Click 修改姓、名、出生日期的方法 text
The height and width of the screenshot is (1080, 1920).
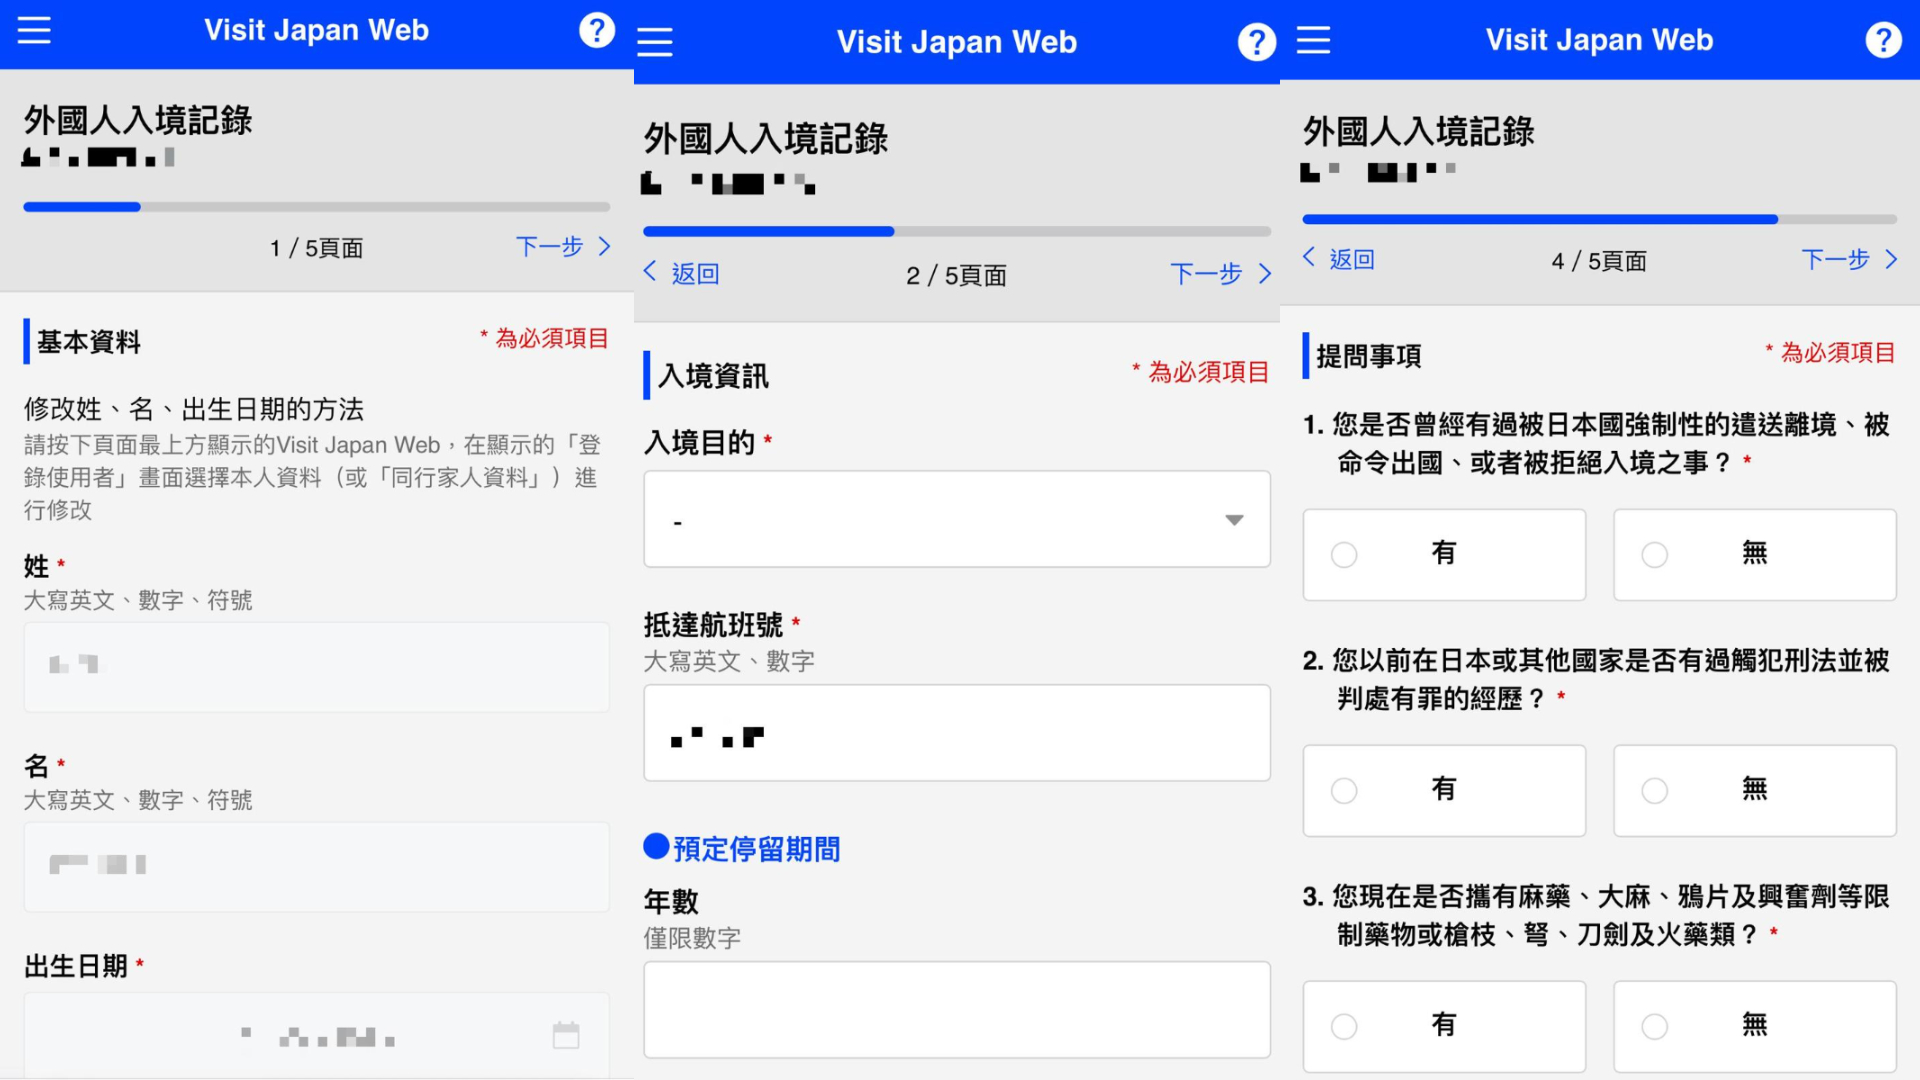[x=194, y=409]
